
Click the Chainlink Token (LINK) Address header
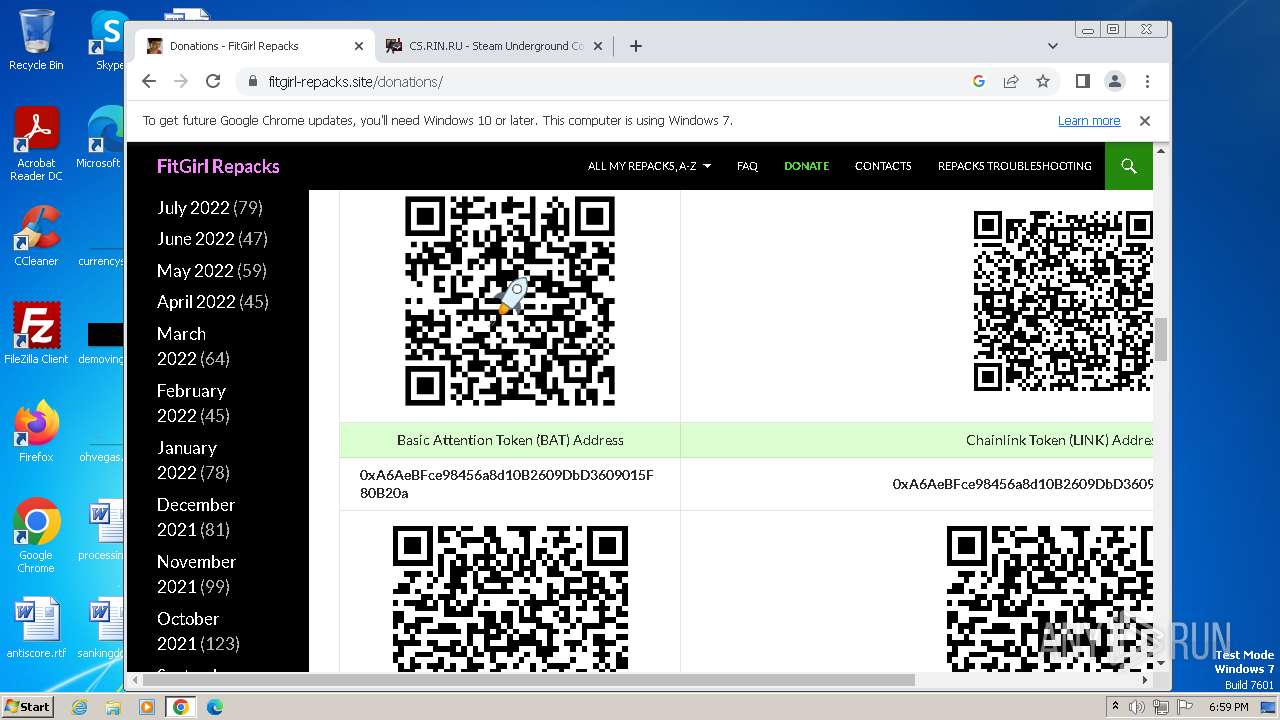[x=1059, y=440]
